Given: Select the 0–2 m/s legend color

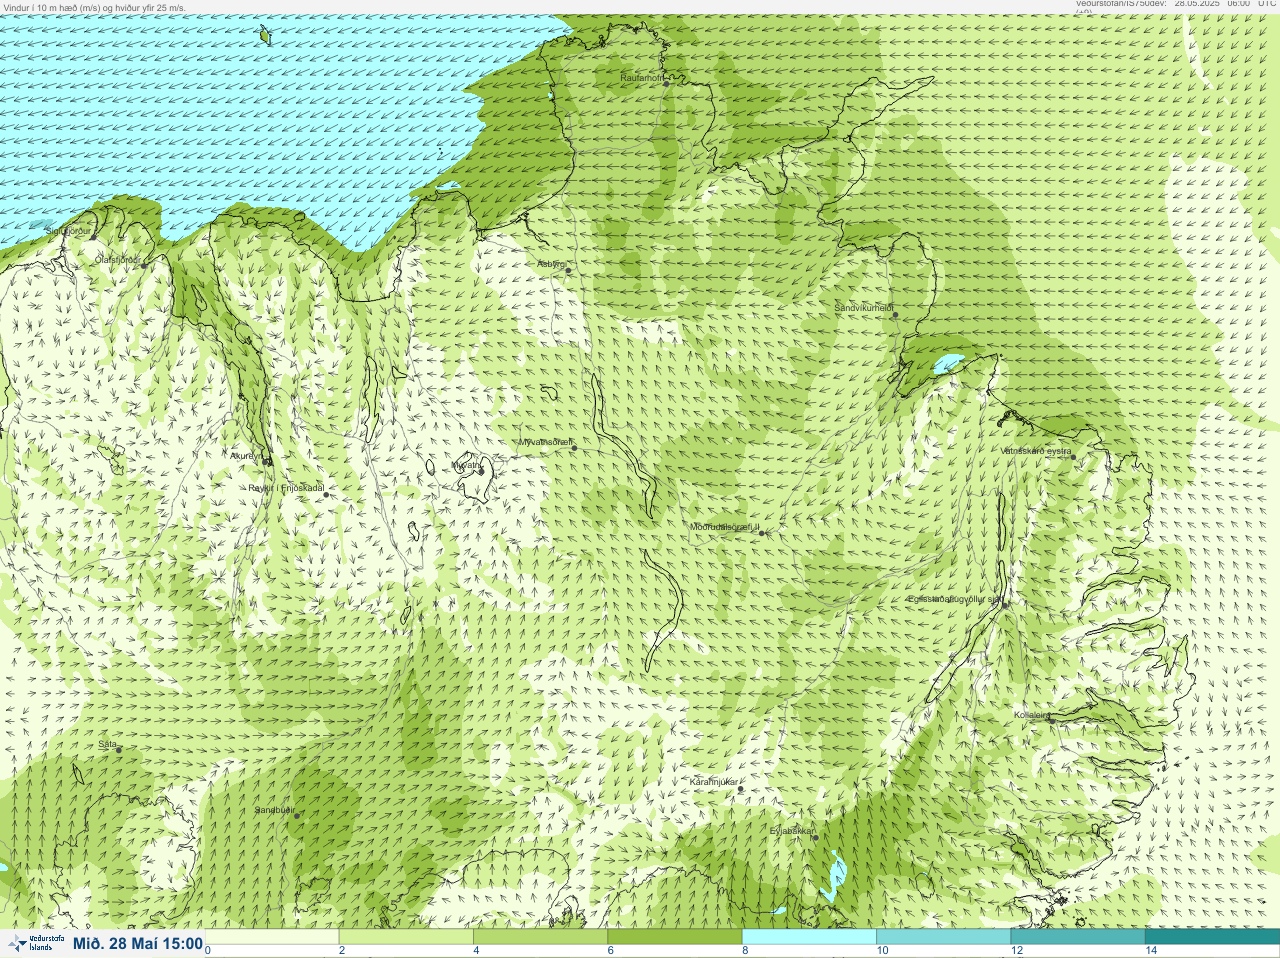Looking at the screenshot, I should coord(272,937).
